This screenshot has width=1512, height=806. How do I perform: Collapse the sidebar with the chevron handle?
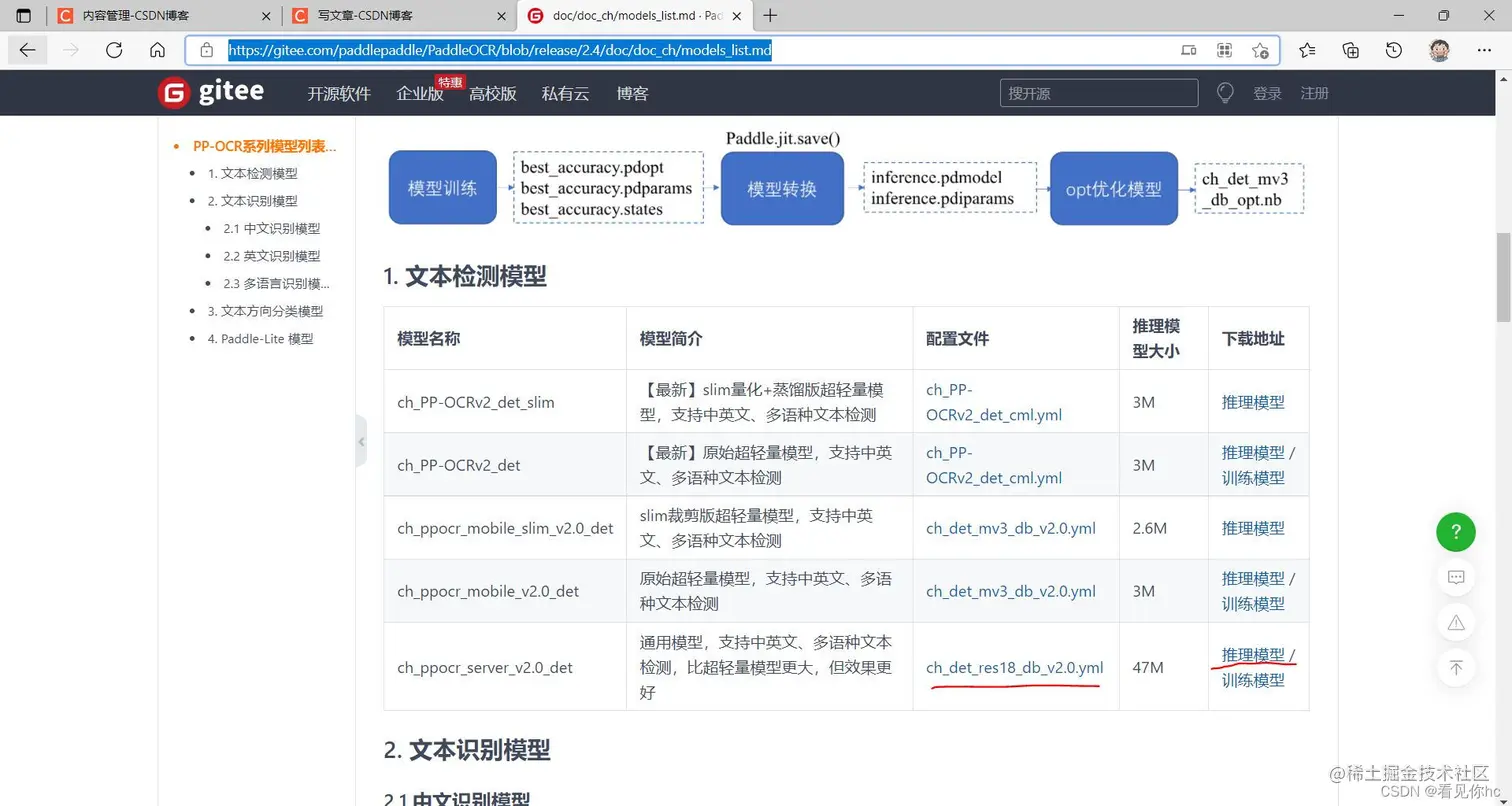pos(361,441)
